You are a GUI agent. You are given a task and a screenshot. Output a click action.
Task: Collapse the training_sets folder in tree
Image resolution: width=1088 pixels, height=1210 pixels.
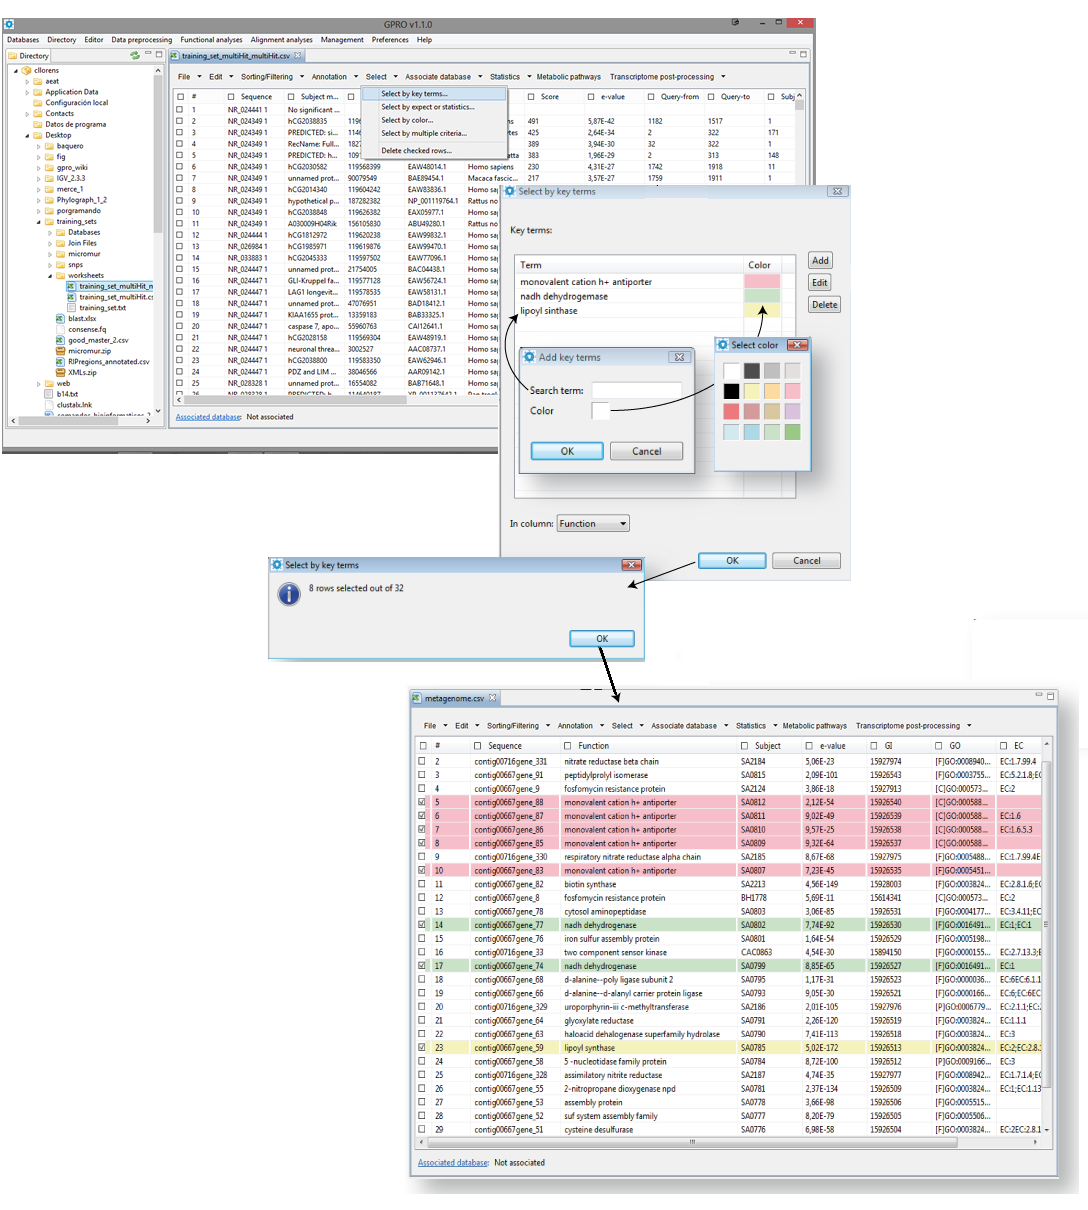(39, 222)
